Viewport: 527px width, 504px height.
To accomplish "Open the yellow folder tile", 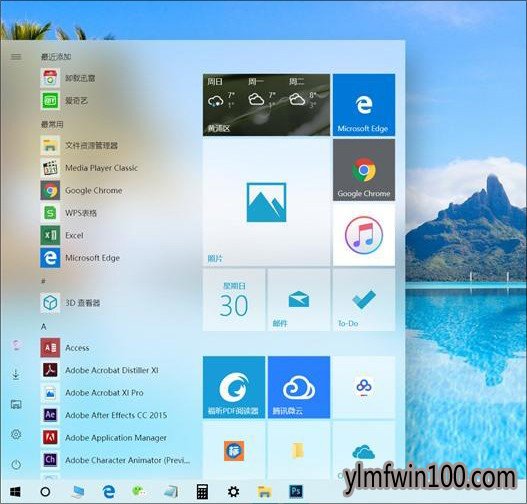I will tap(299, 450).
